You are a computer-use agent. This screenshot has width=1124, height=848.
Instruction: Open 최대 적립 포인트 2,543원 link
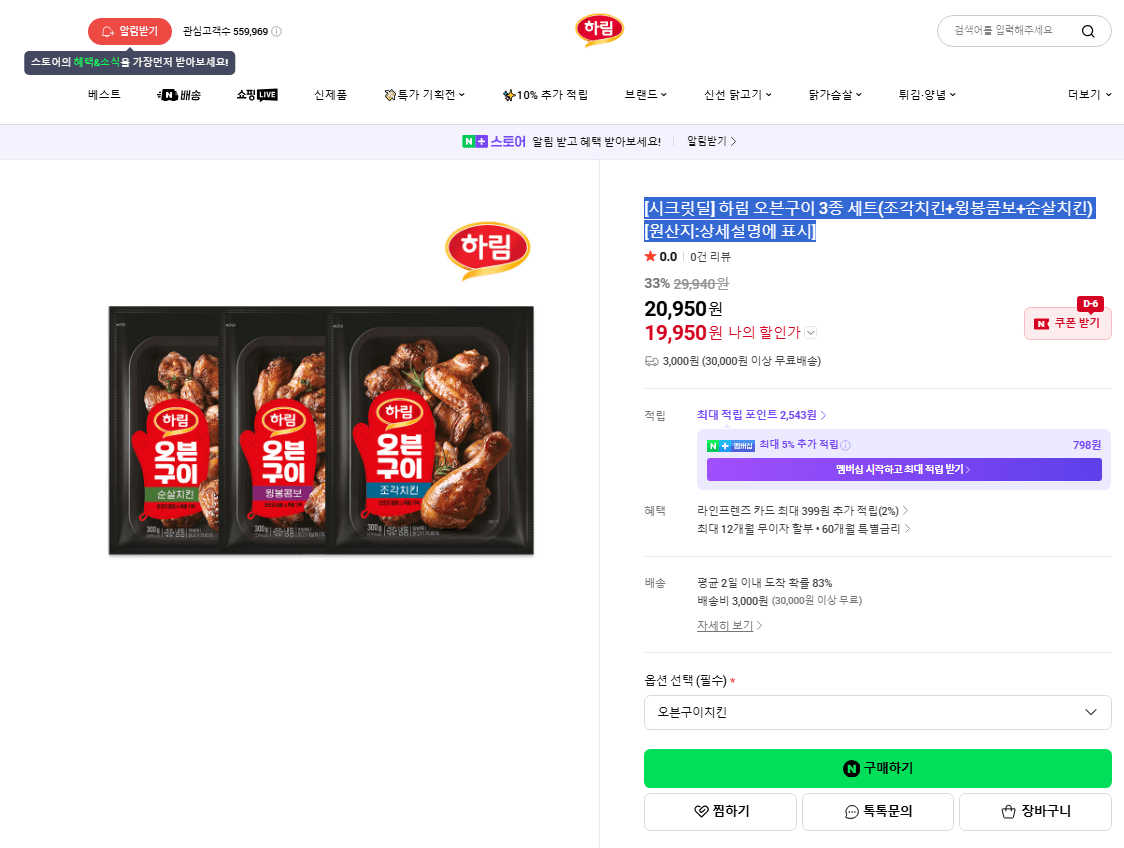[x=761, y=415]
